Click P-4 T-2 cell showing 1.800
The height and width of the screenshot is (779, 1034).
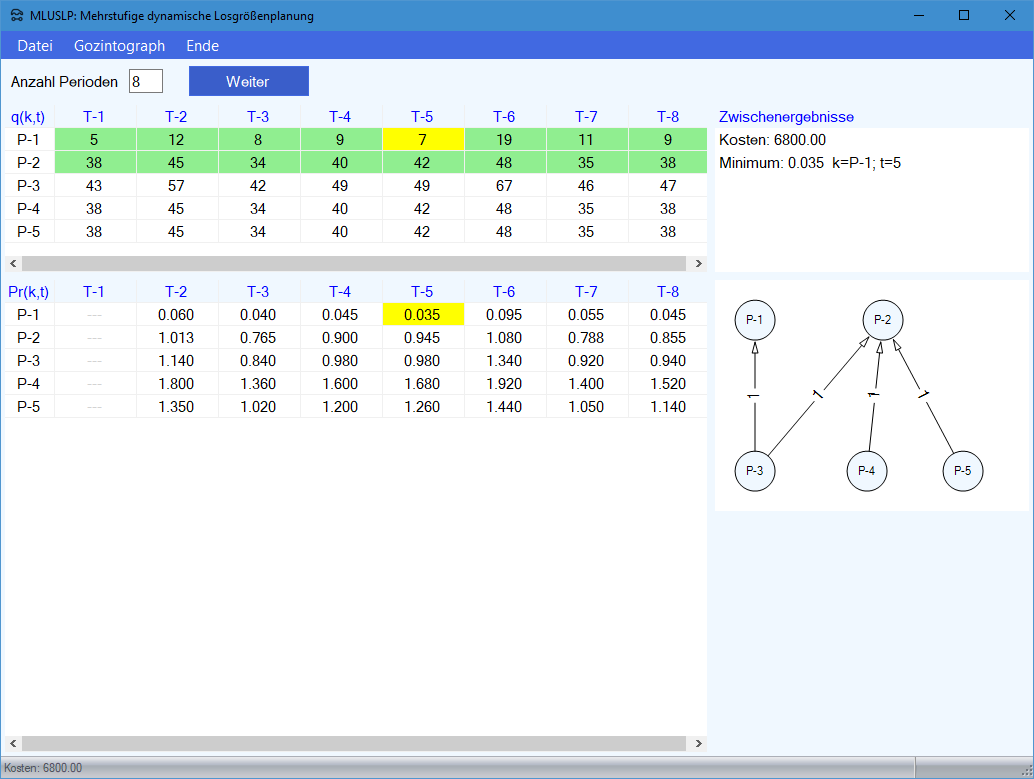(x=176, y=384)
